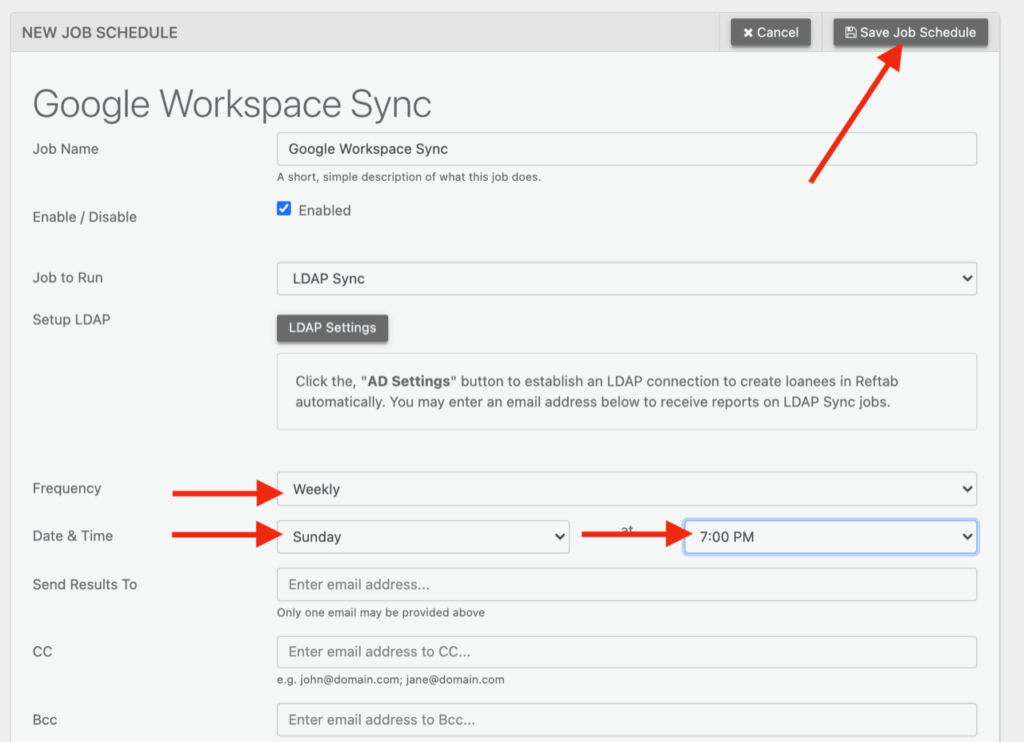Click the chevron arrow on 7:00 PM dropdown
Viewport: 1024px width, 742px height.
(966, 537)
